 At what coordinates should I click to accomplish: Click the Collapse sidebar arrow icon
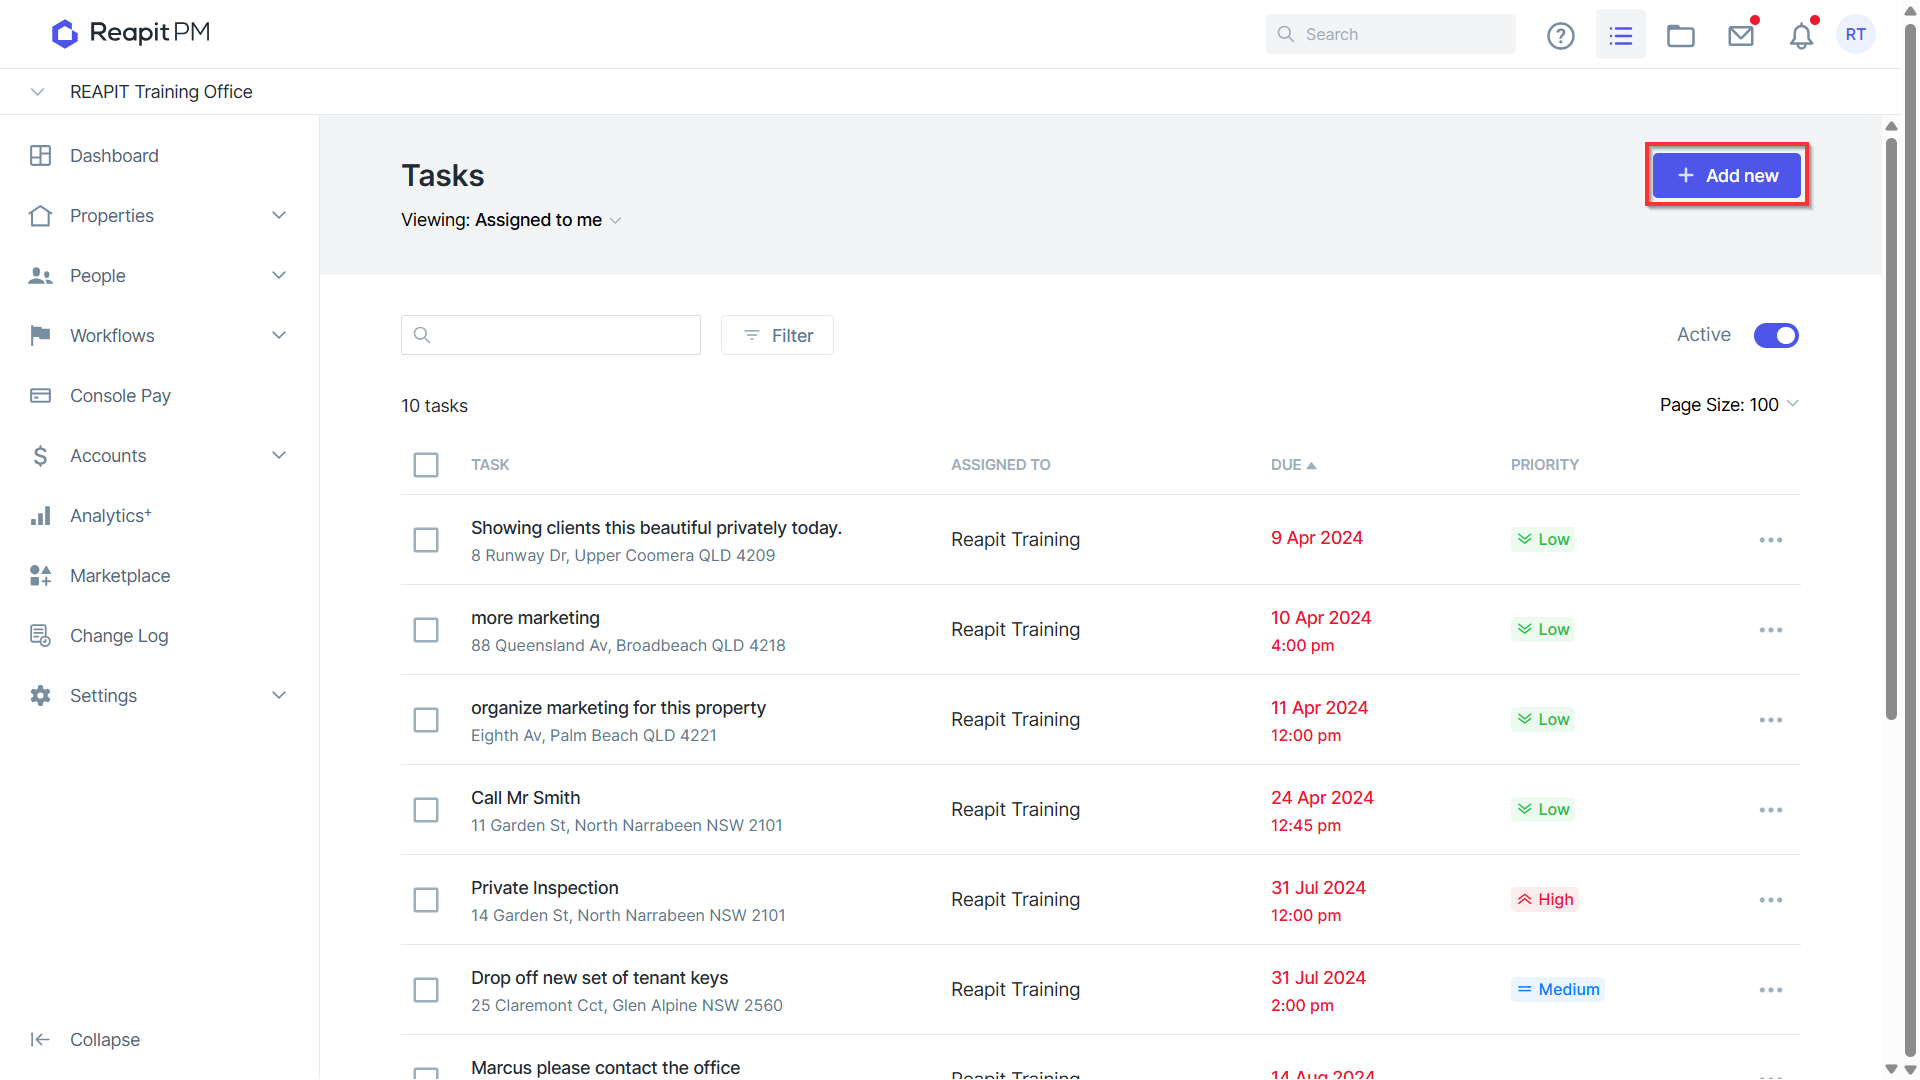coord(40,1040)
